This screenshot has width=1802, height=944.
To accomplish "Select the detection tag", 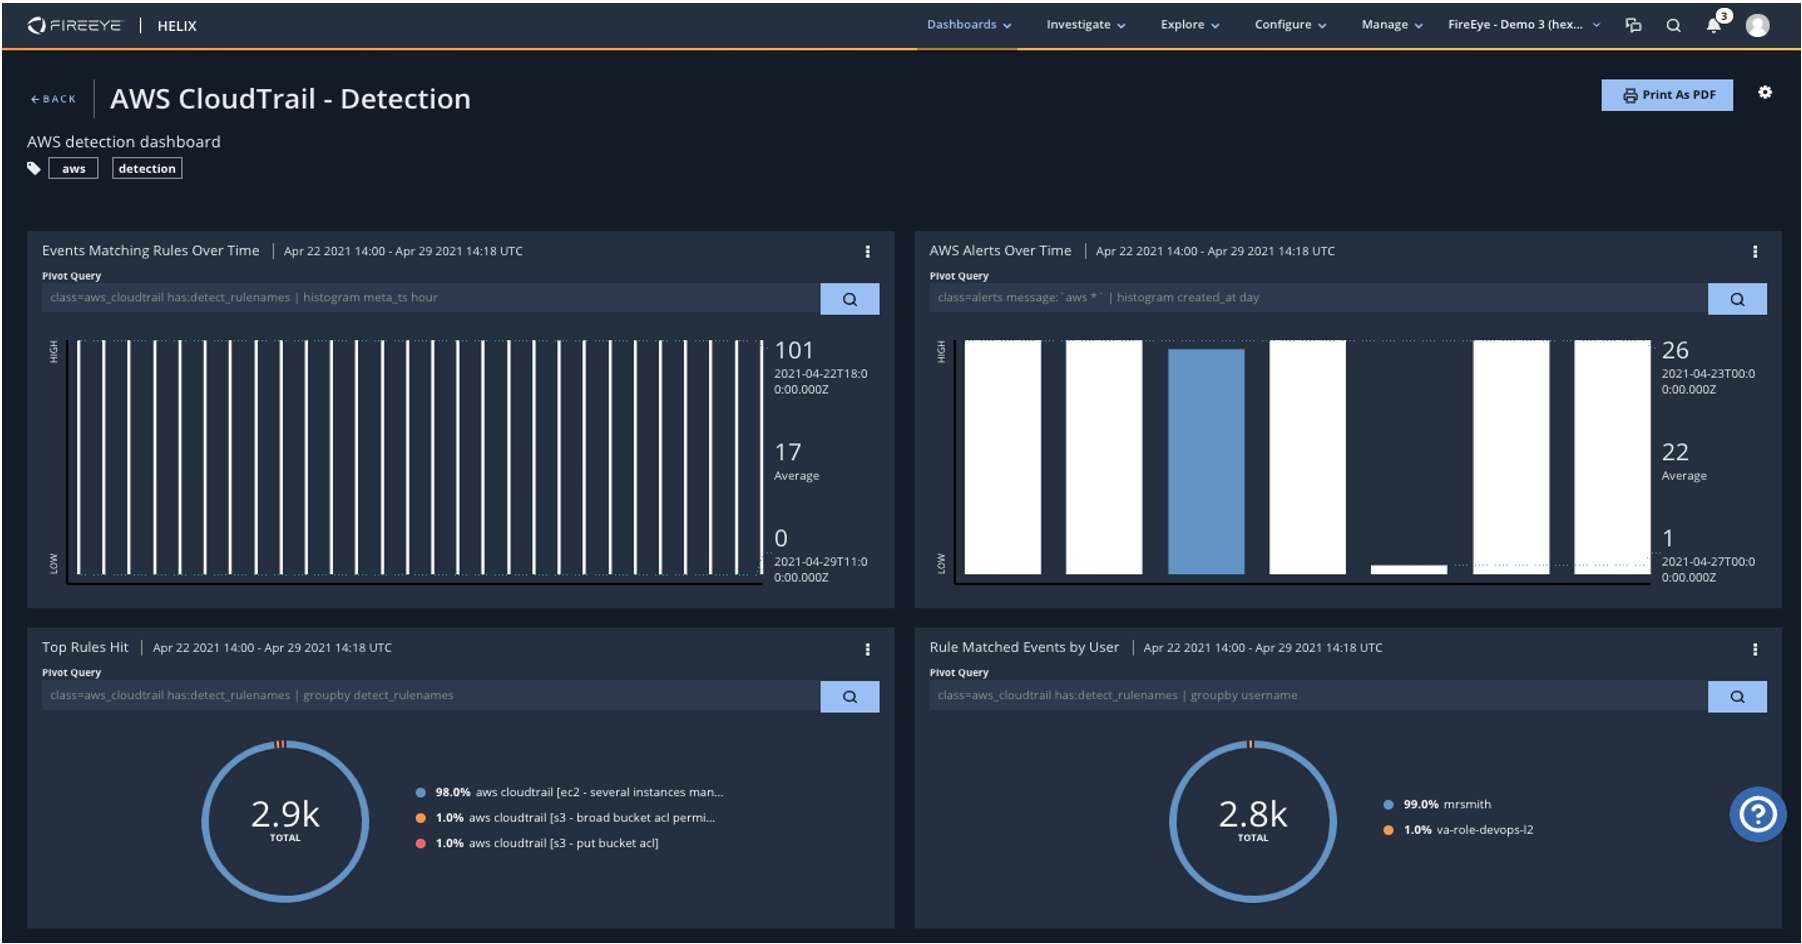I will 147,168.
